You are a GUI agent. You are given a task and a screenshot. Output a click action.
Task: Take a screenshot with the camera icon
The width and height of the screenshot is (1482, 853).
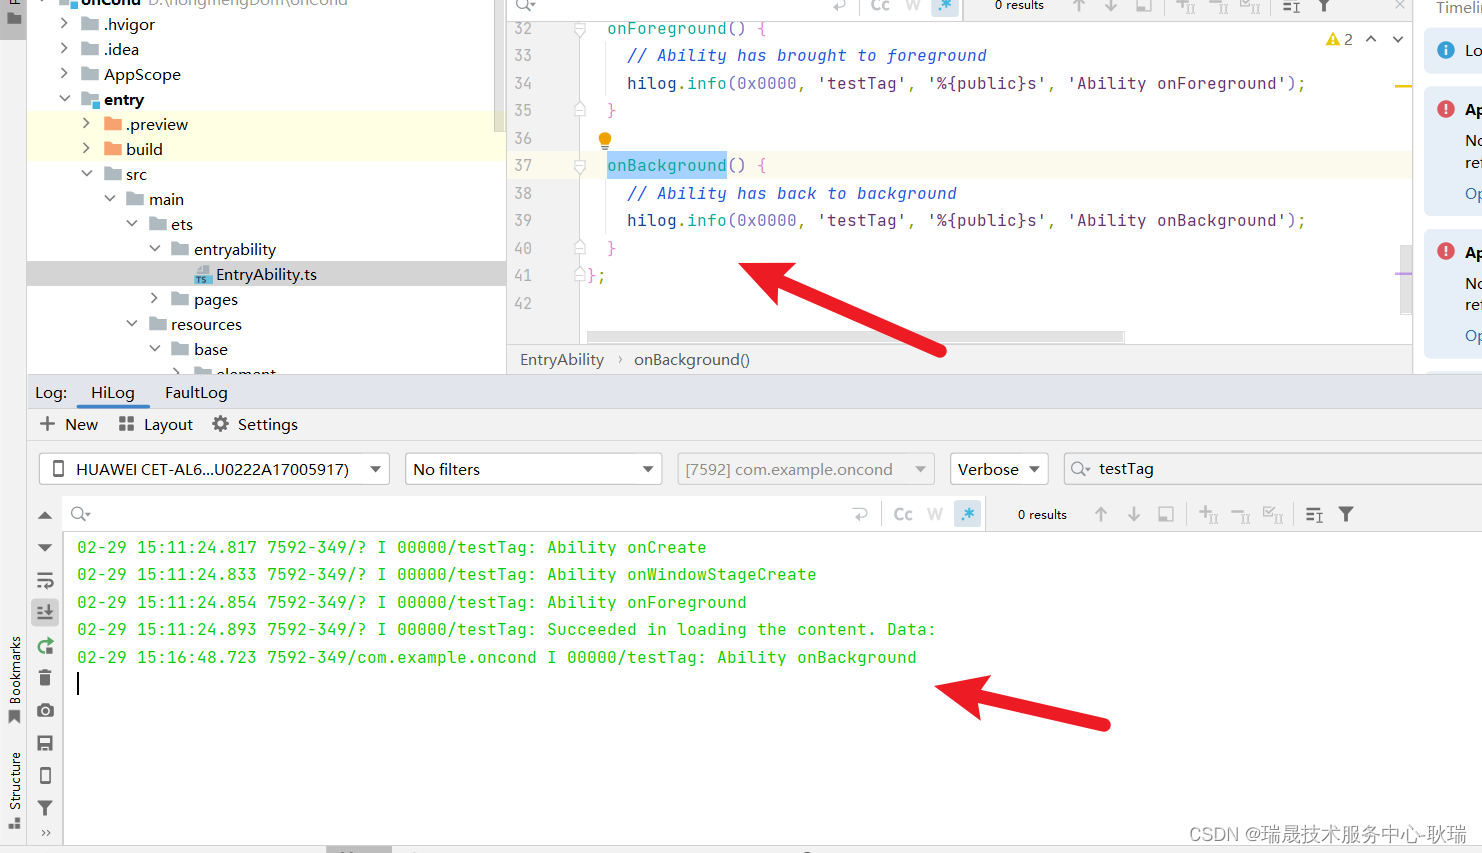[x=45, y=710]
